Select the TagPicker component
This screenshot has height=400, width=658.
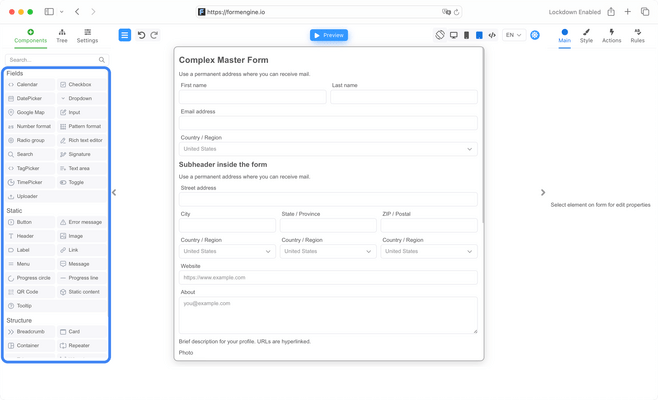point(30,168)
